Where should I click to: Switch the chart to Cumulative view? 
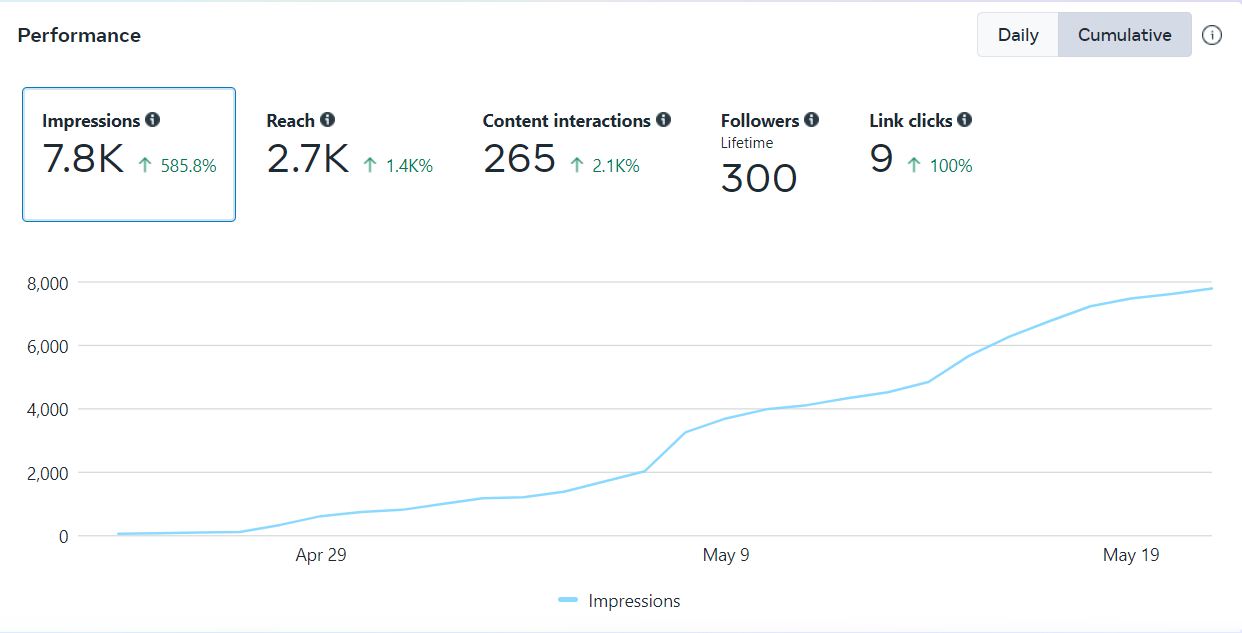[1124, 35]
